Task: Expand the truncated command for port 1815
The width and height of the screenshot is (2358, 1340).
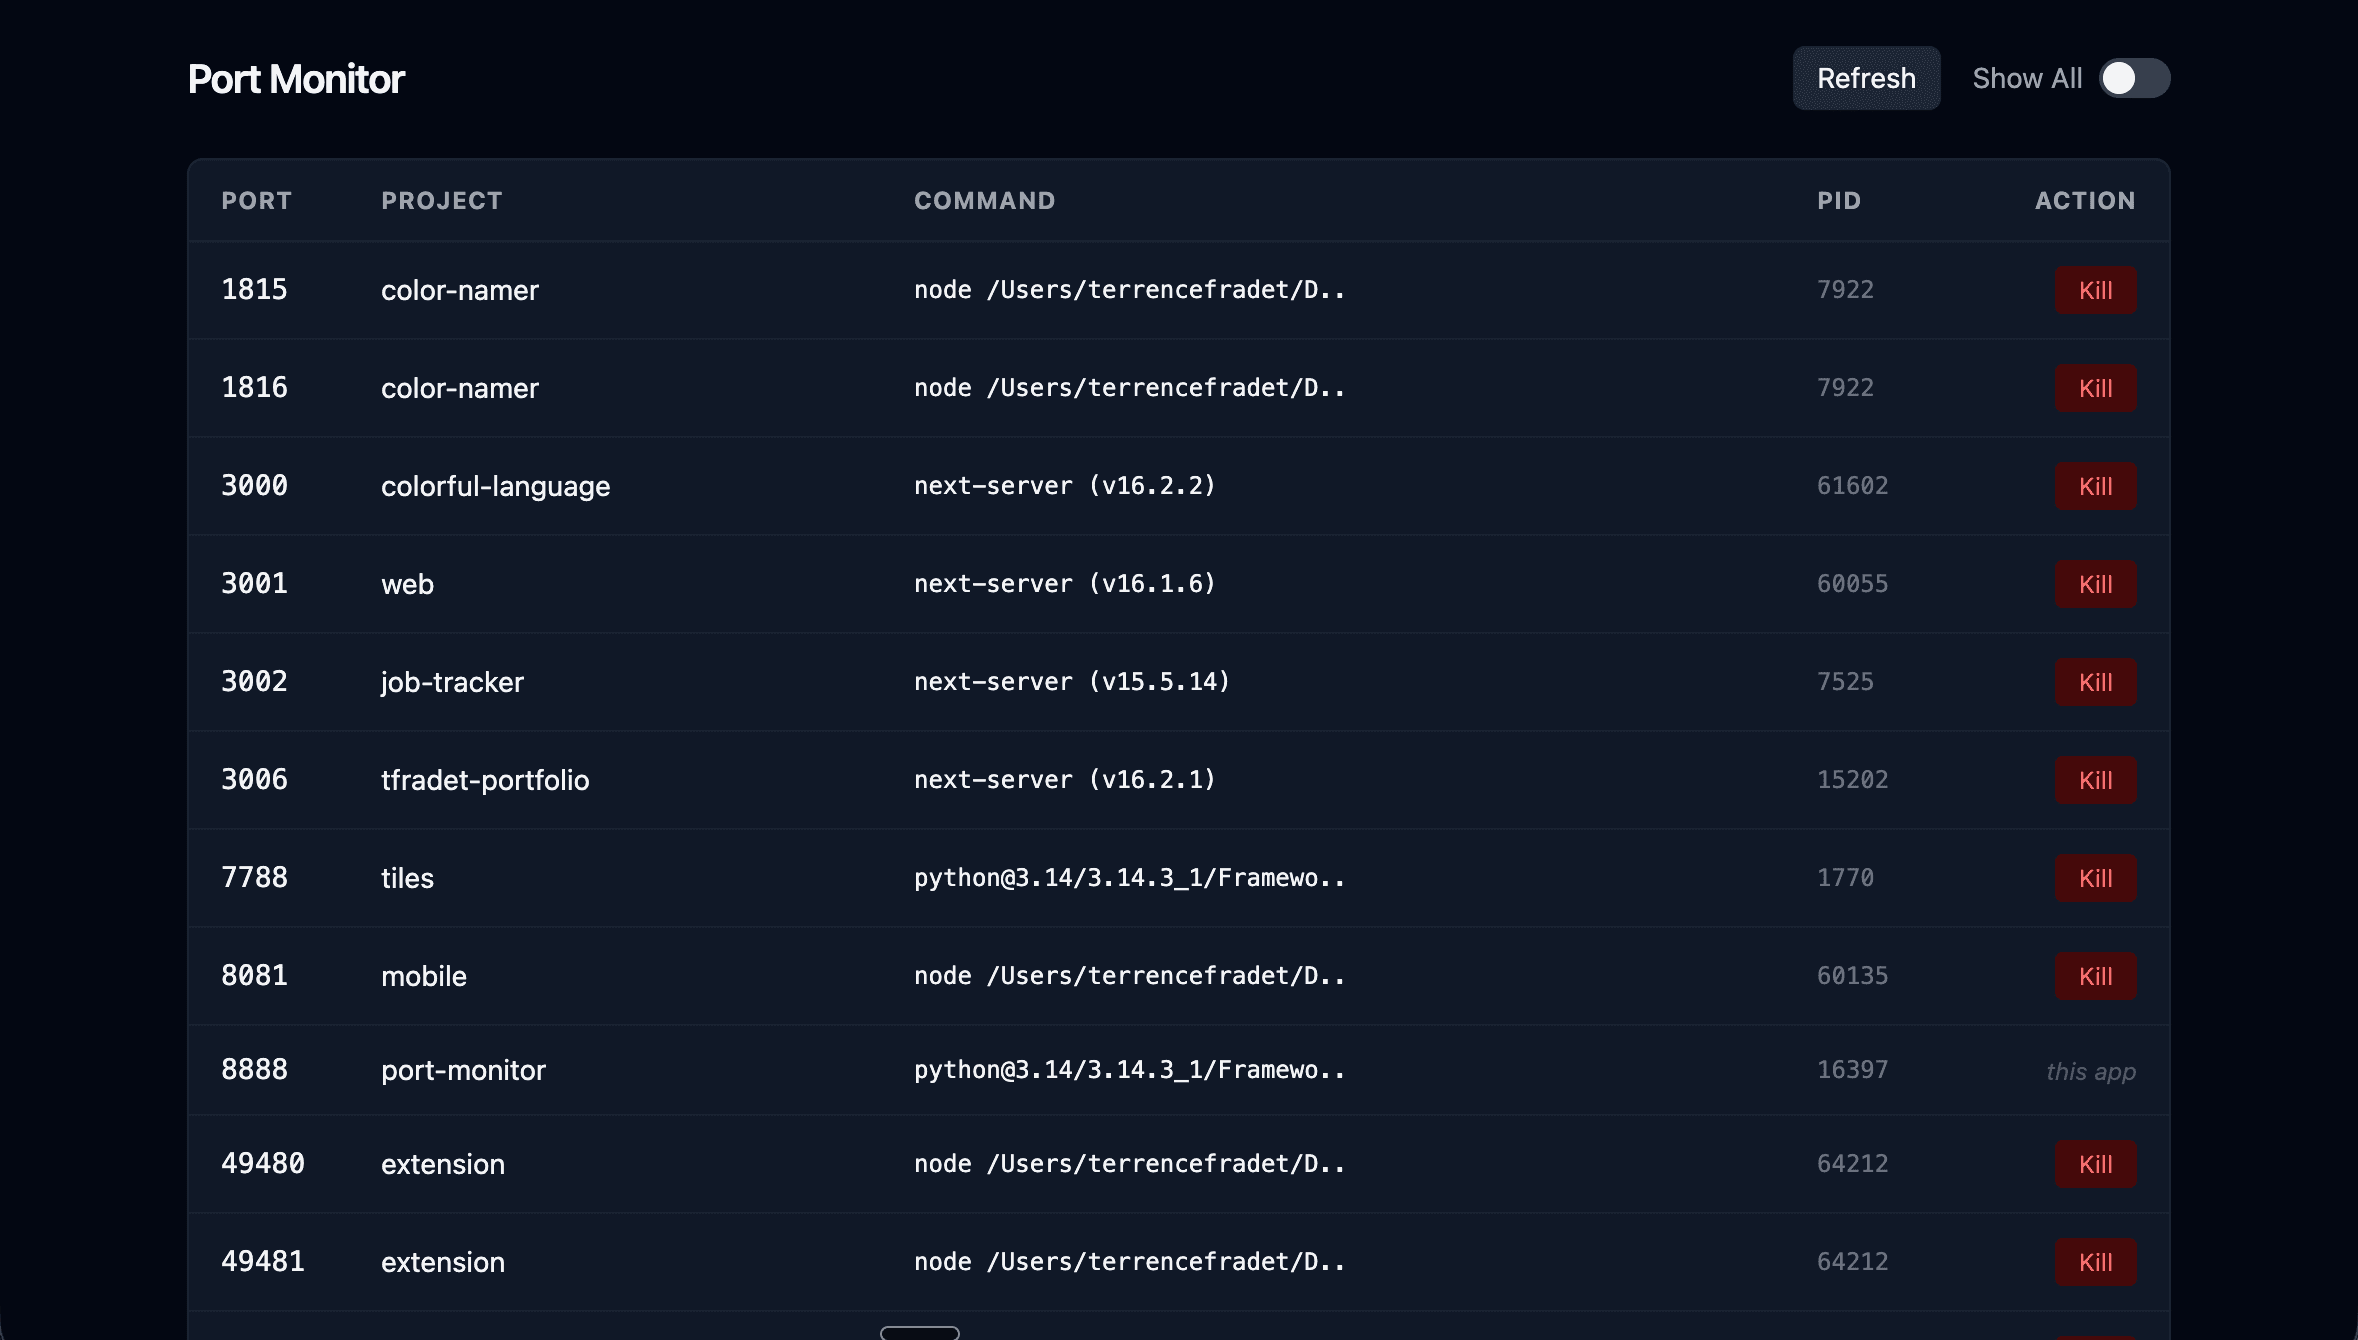Action: pos(1128,290)
